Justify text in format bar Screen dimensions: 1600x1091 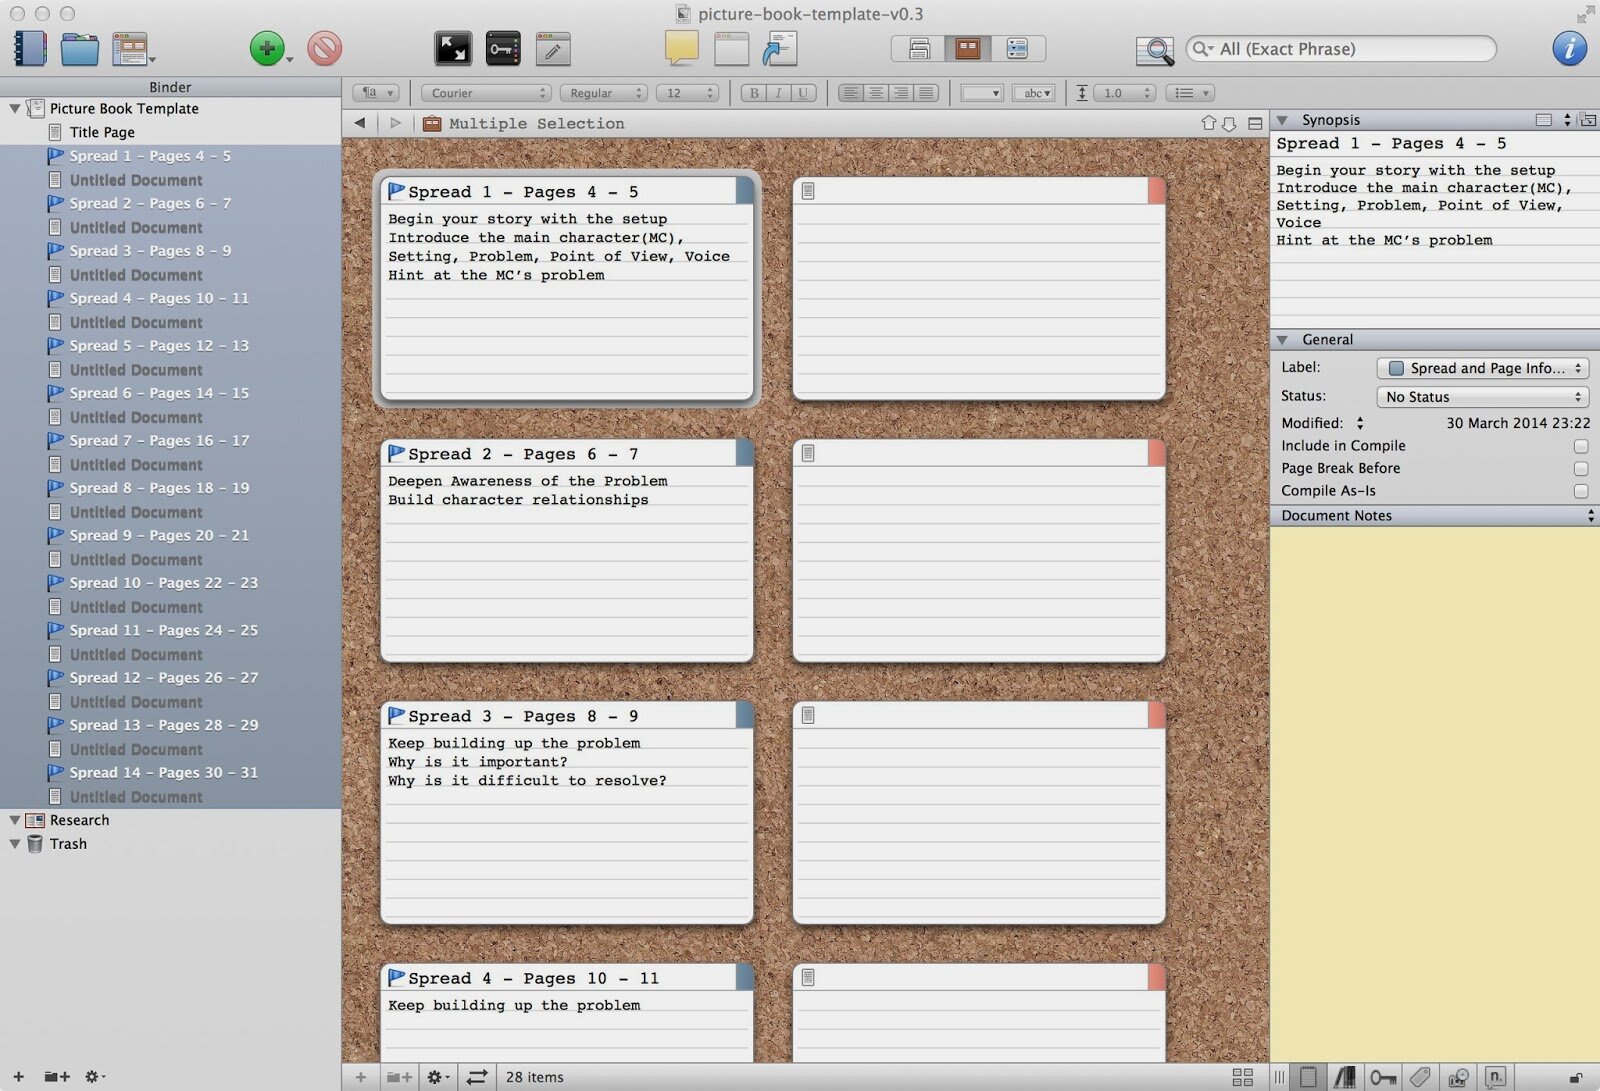(927, 93)
